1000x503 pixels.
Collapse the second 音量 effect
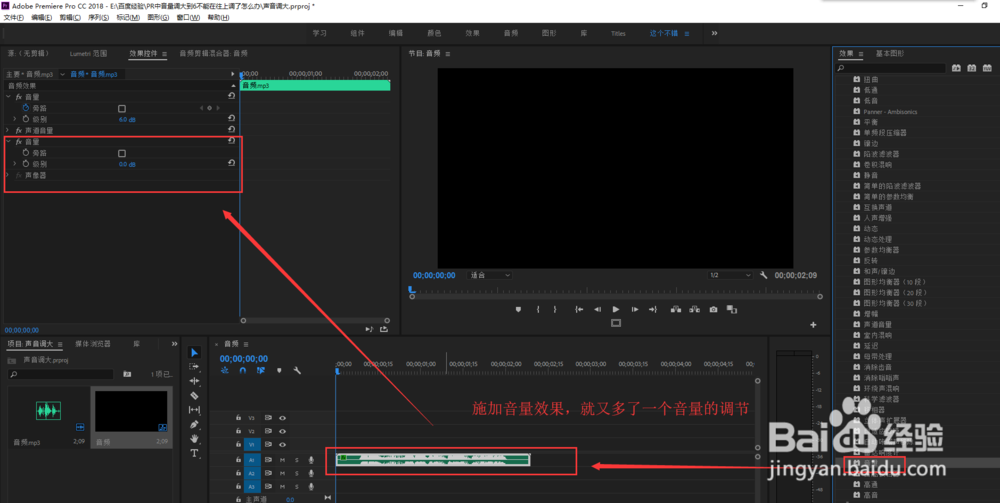click(8, 142)
